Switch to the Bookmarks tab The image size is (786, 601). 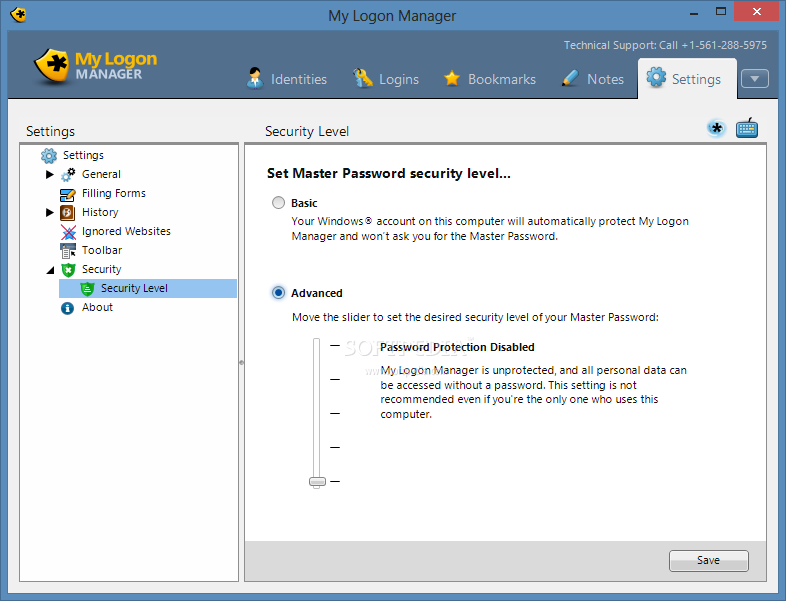click(x=490, y=79)
